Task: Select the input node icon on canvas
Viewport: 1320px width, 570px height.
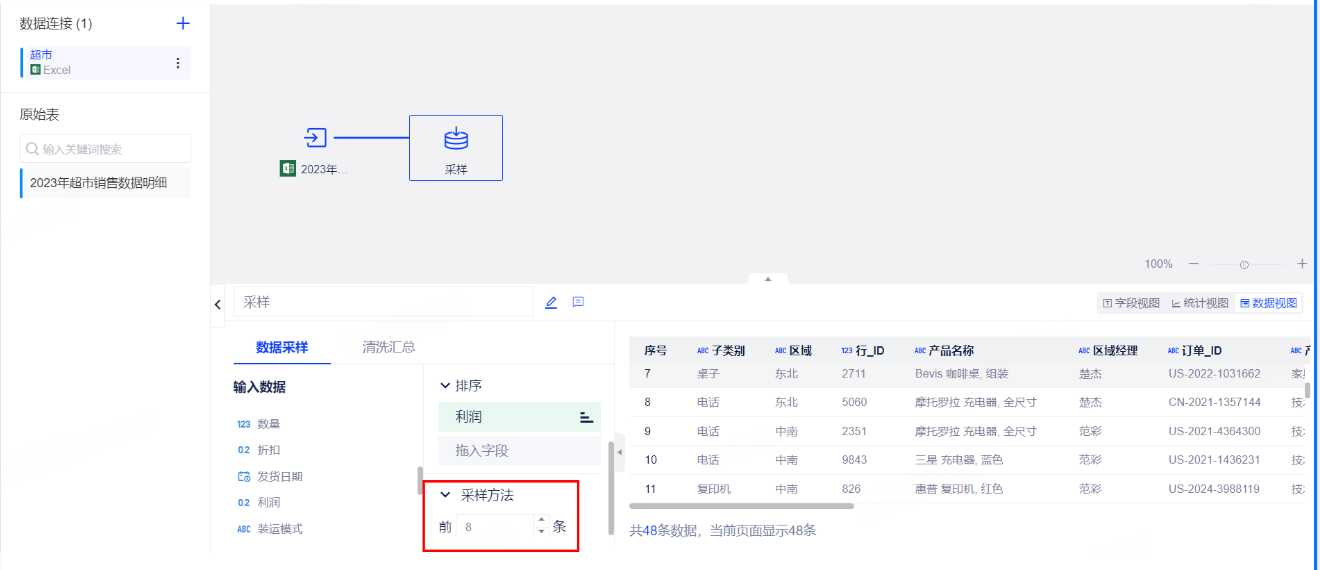Action: pos(316,138)
